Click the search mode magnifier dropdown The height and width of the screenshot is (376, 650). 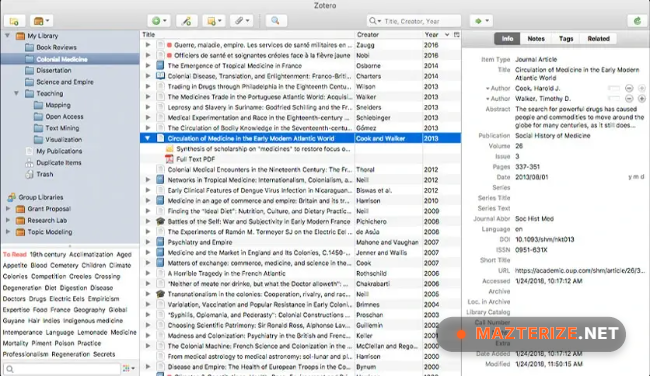tap(375, 21)
